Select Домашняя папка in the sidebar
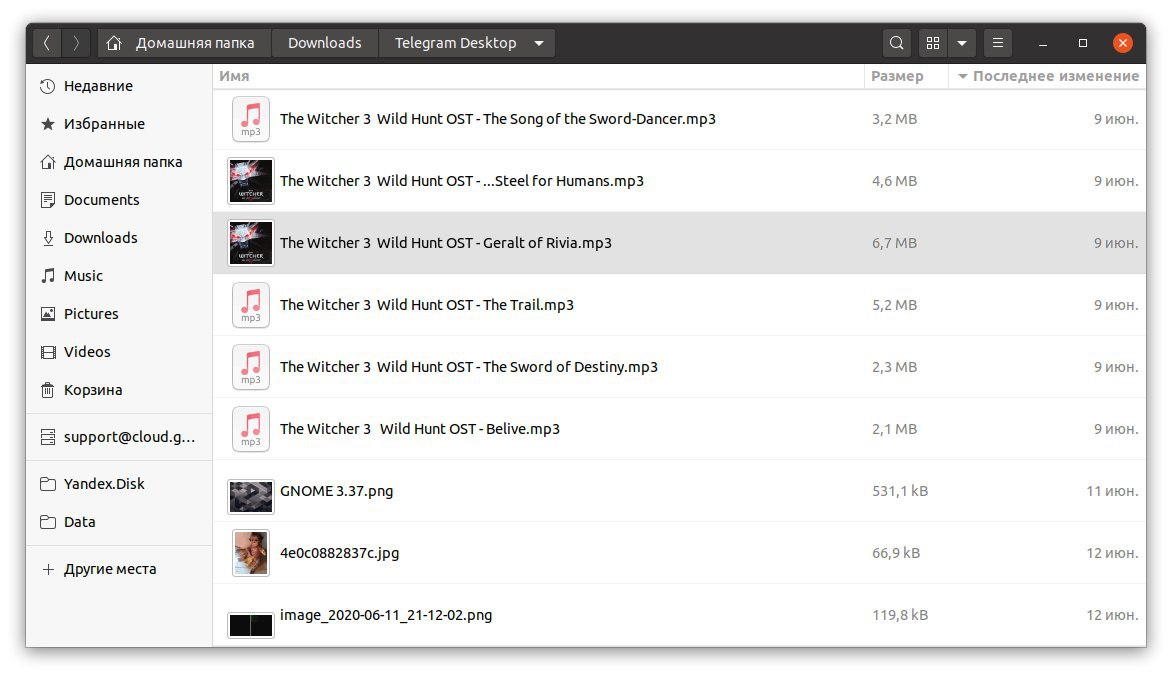The image size is (1172, 676). 120,162
